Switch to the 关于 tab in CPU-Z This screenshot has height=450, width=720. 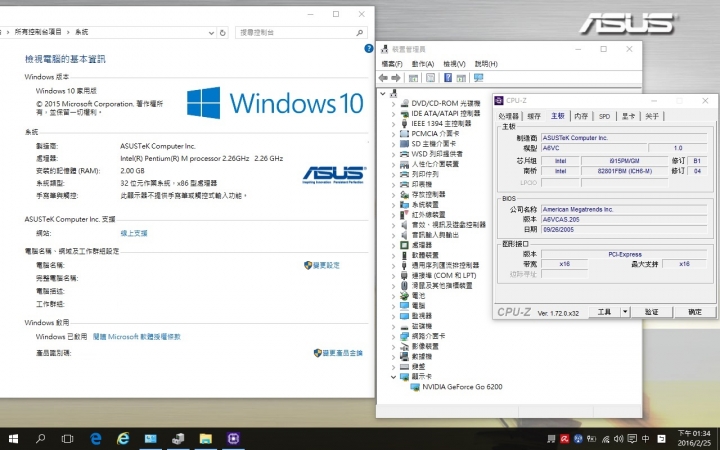652,116
